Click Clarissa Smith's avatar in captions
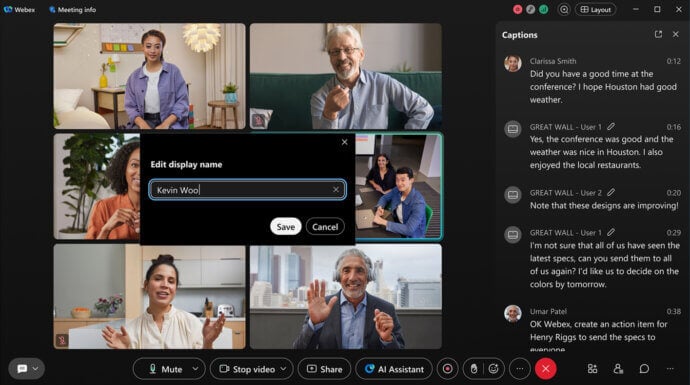This screenshot has height=385, width=690. (x=513, y=64)
